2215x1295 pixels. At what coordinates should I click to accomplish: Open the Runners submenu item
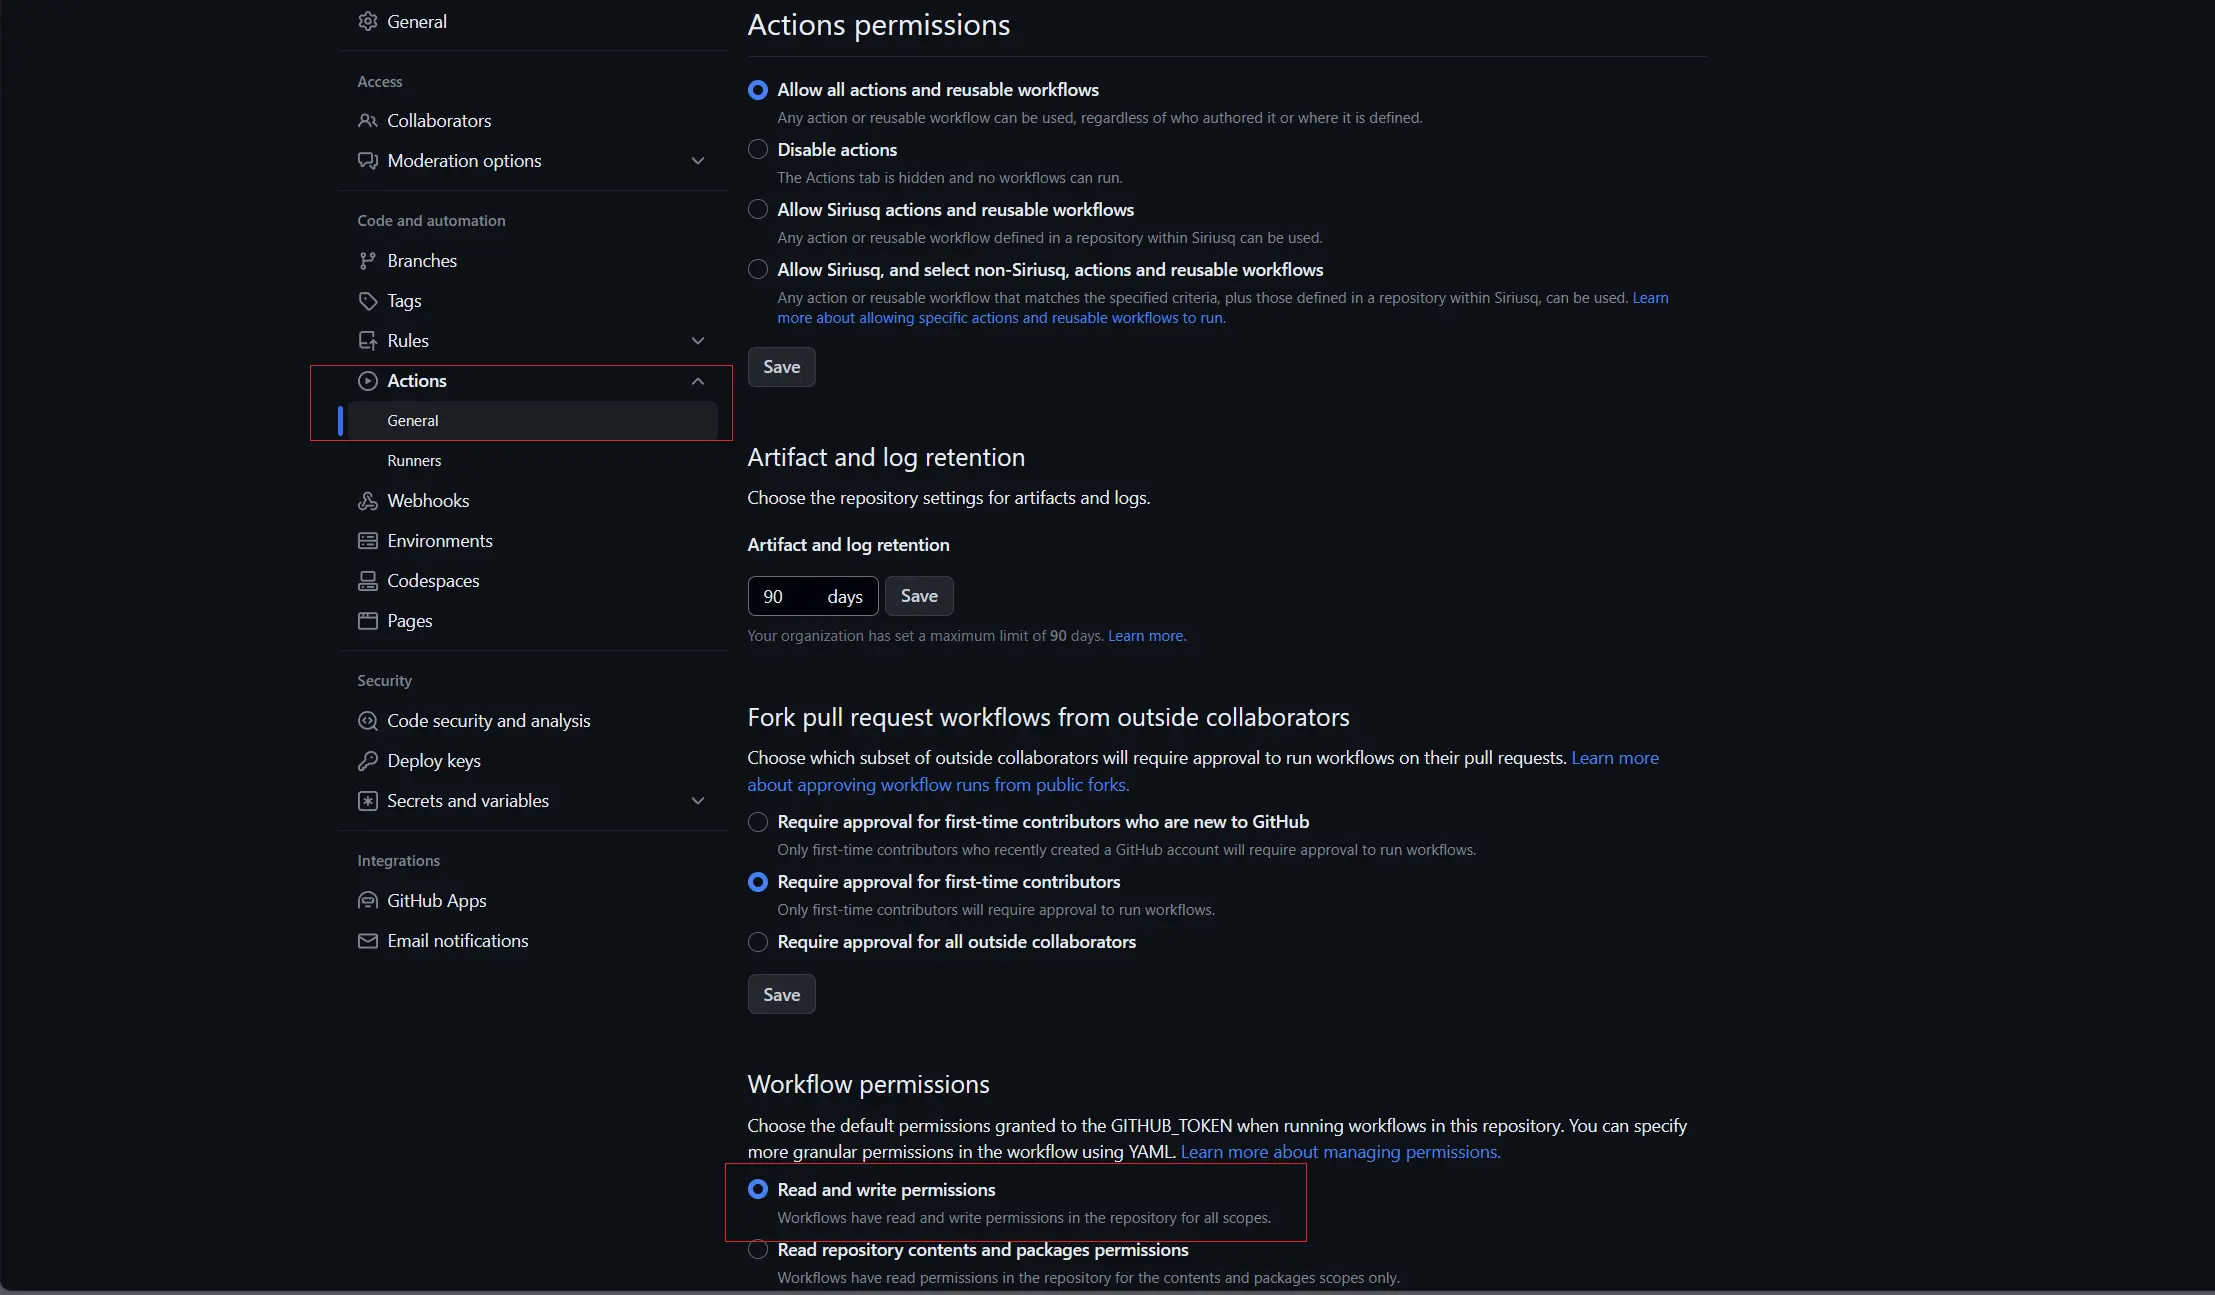pyautogui.click(x=414, y=461)
